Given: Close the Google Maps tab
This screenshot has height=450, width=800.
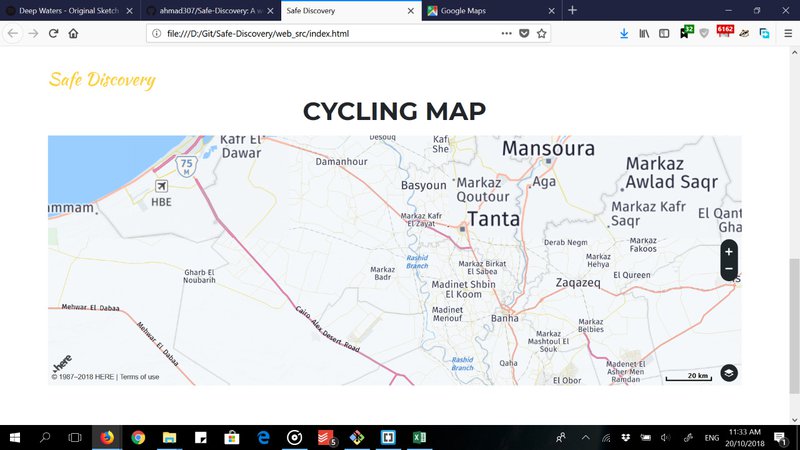Looking at the screenshot, I should click(x=552, y=11).
